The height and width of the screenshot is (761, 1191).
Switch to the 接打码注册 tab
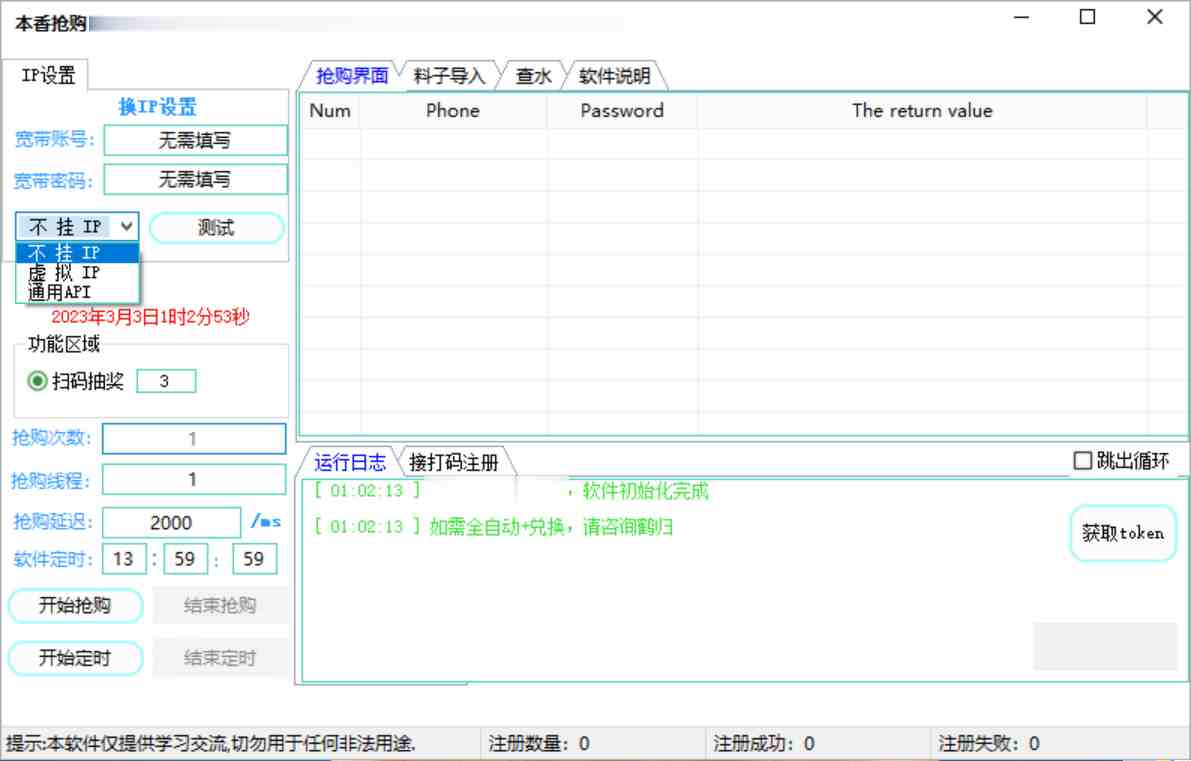point(457,461)
